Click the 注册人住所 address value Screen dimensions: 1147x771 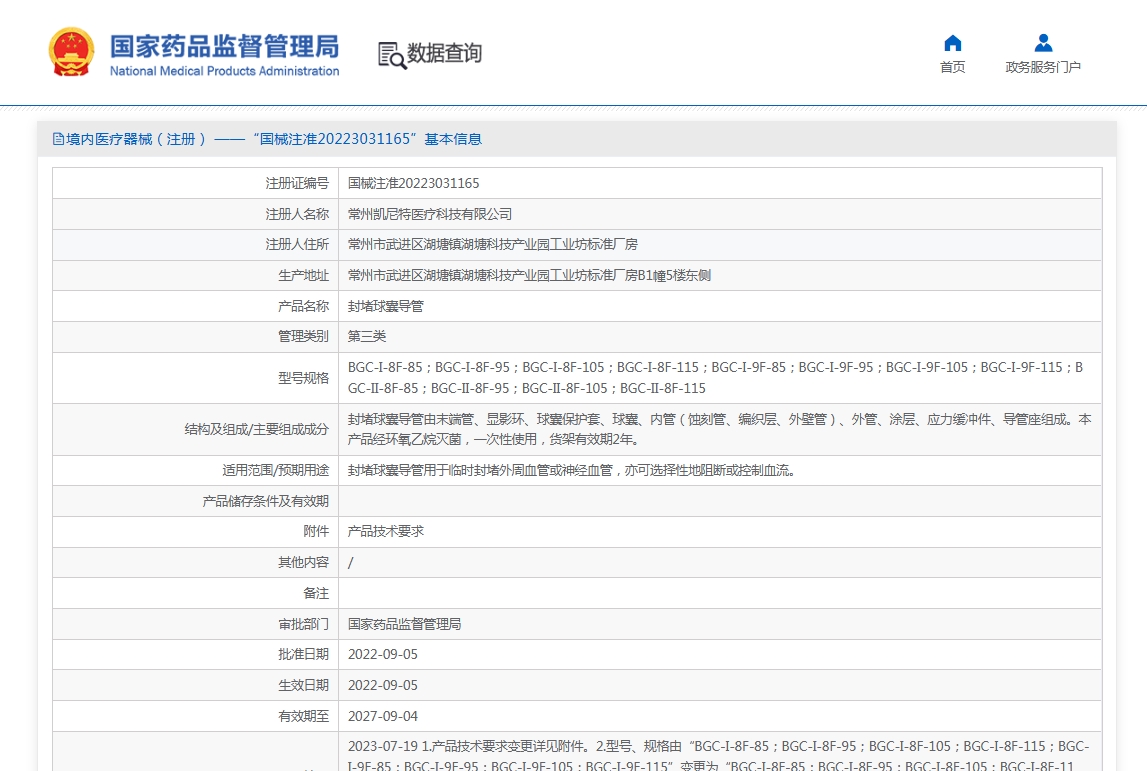pyautogui.click(x=492, y=244)
